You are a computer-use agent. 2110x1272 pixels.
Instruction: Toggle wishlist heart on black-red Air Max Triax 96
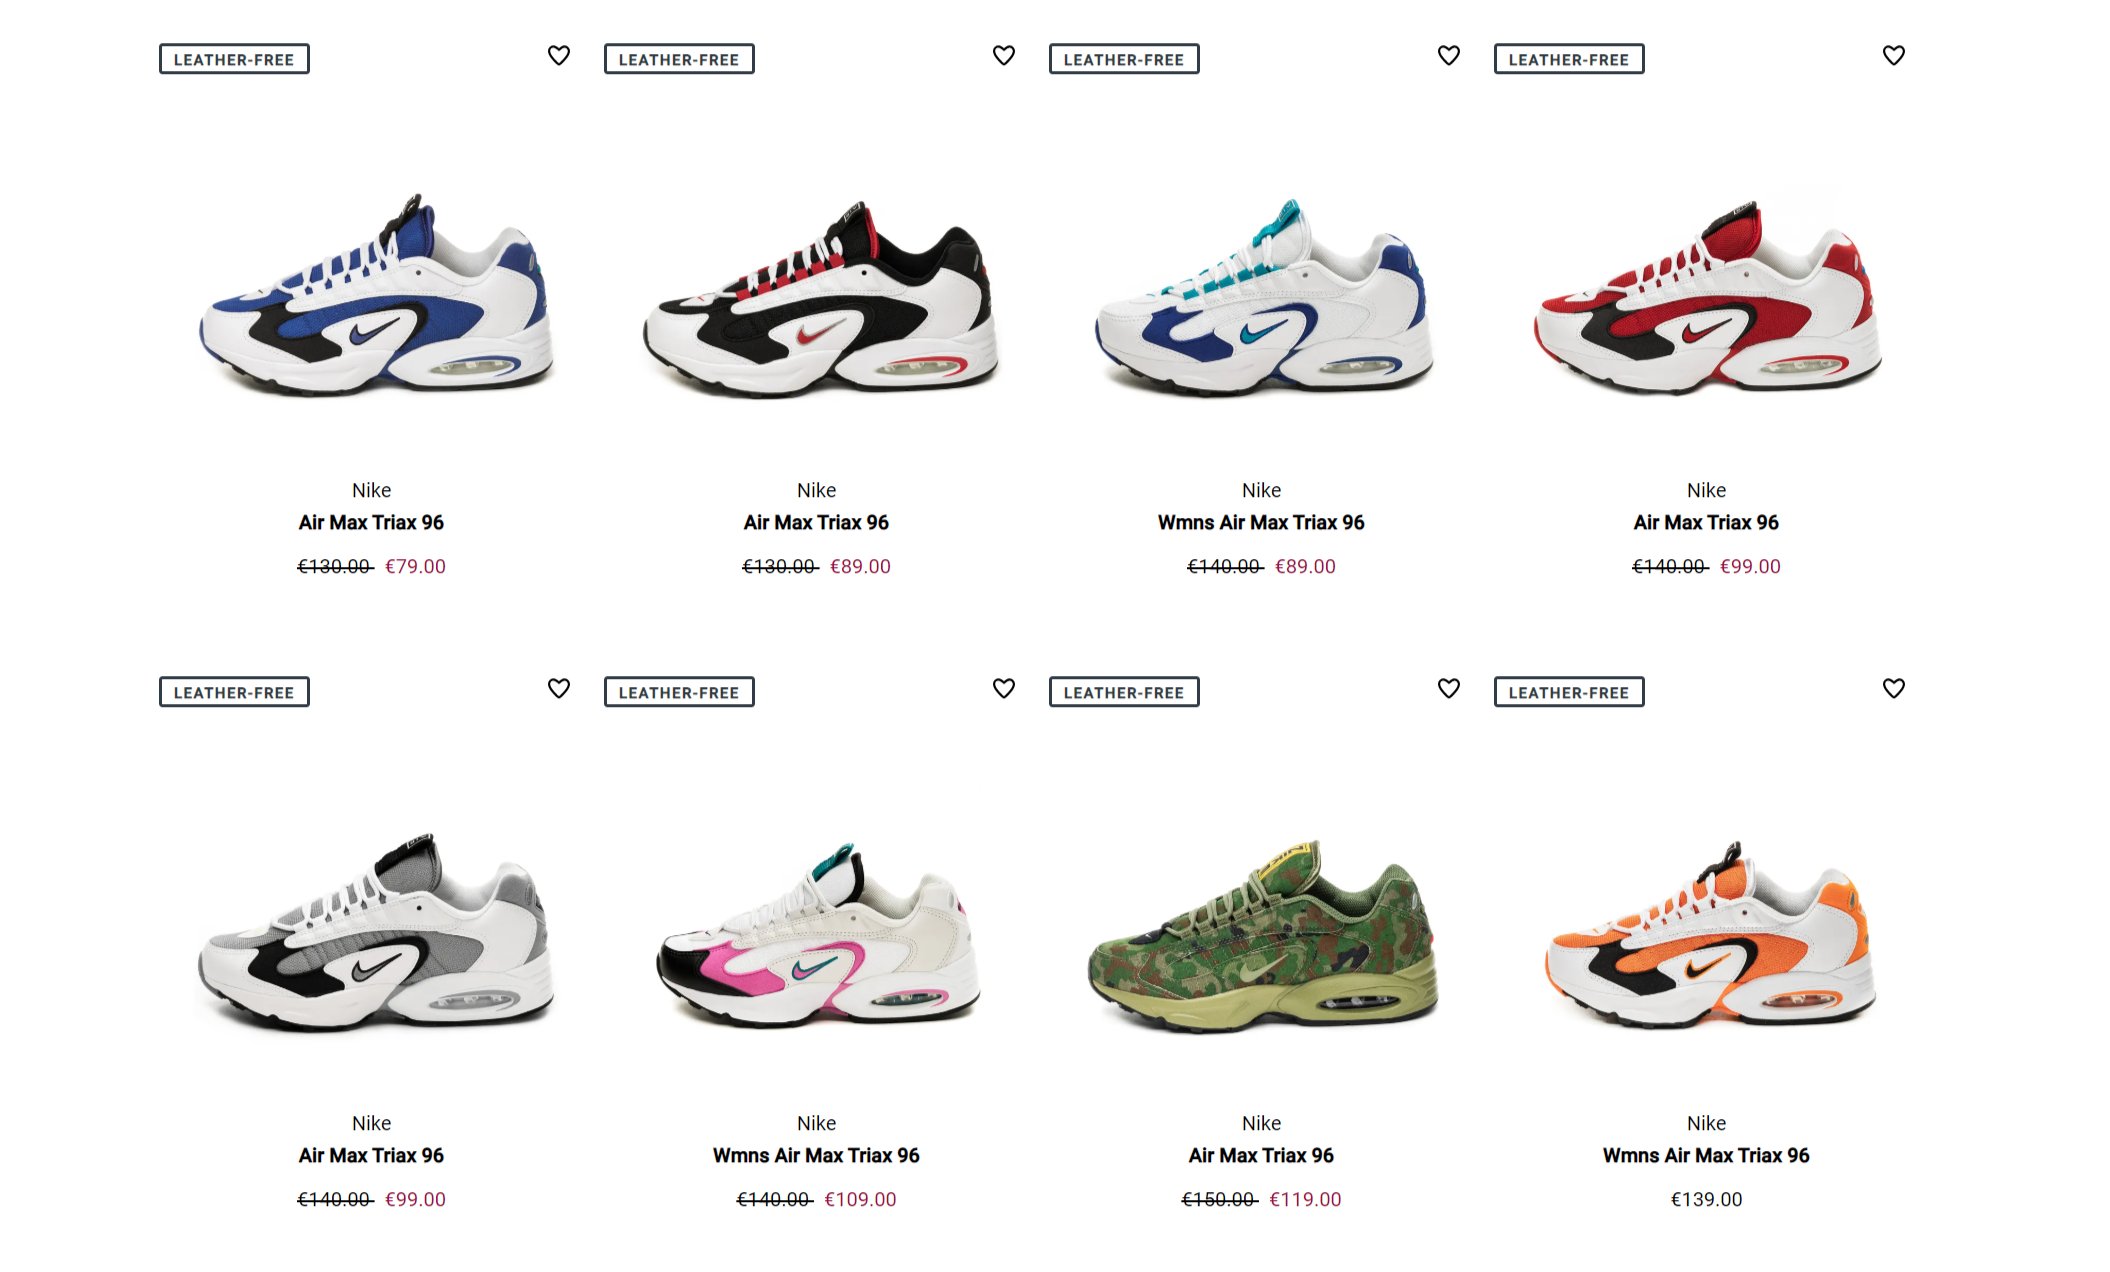point(1004,56)
